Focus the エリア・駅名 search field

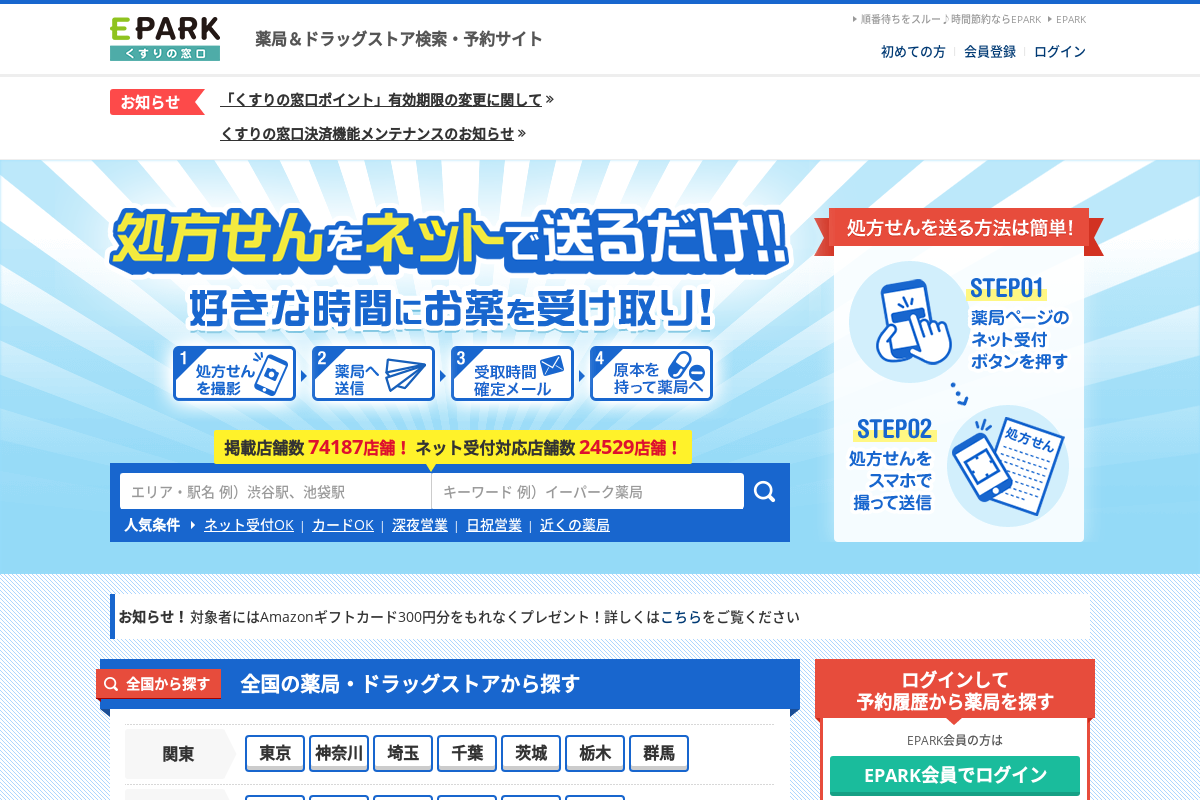(276, 491)
